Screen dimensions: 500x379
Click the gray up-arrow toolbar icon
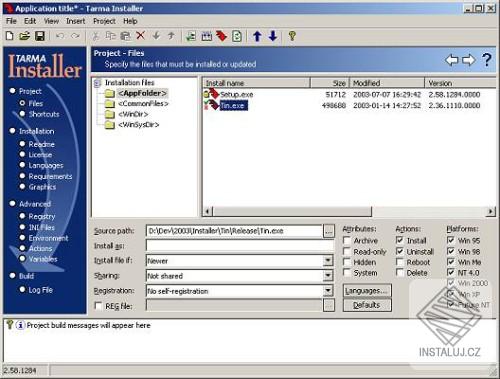point(171,35)
